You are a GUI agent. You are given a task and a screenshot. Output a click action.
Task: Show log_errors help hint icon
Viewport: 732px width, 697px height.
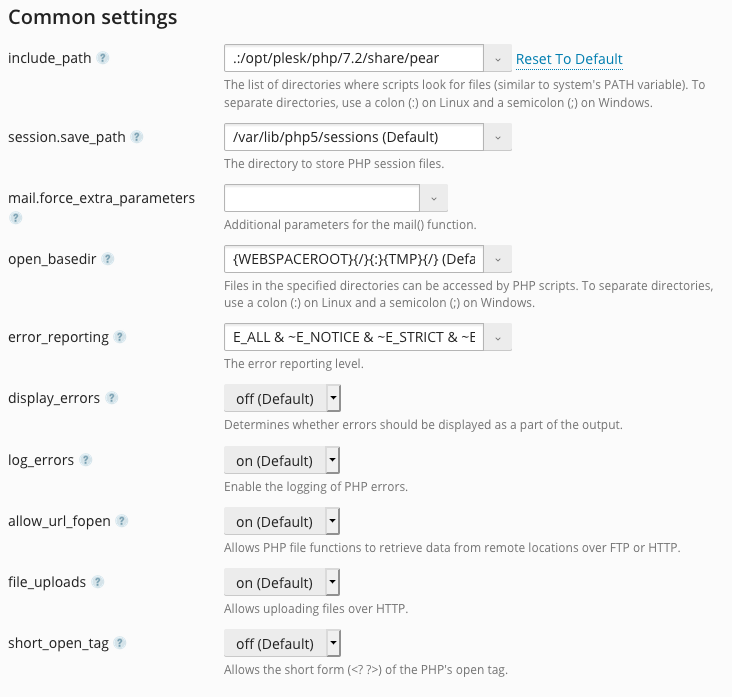[x=85, y=460]
